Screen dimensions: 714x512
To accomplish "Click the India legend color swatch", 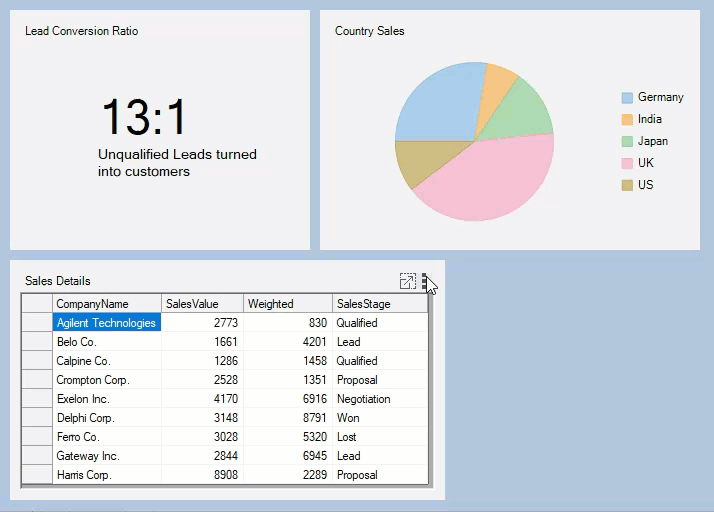I will tap(627, 120).
